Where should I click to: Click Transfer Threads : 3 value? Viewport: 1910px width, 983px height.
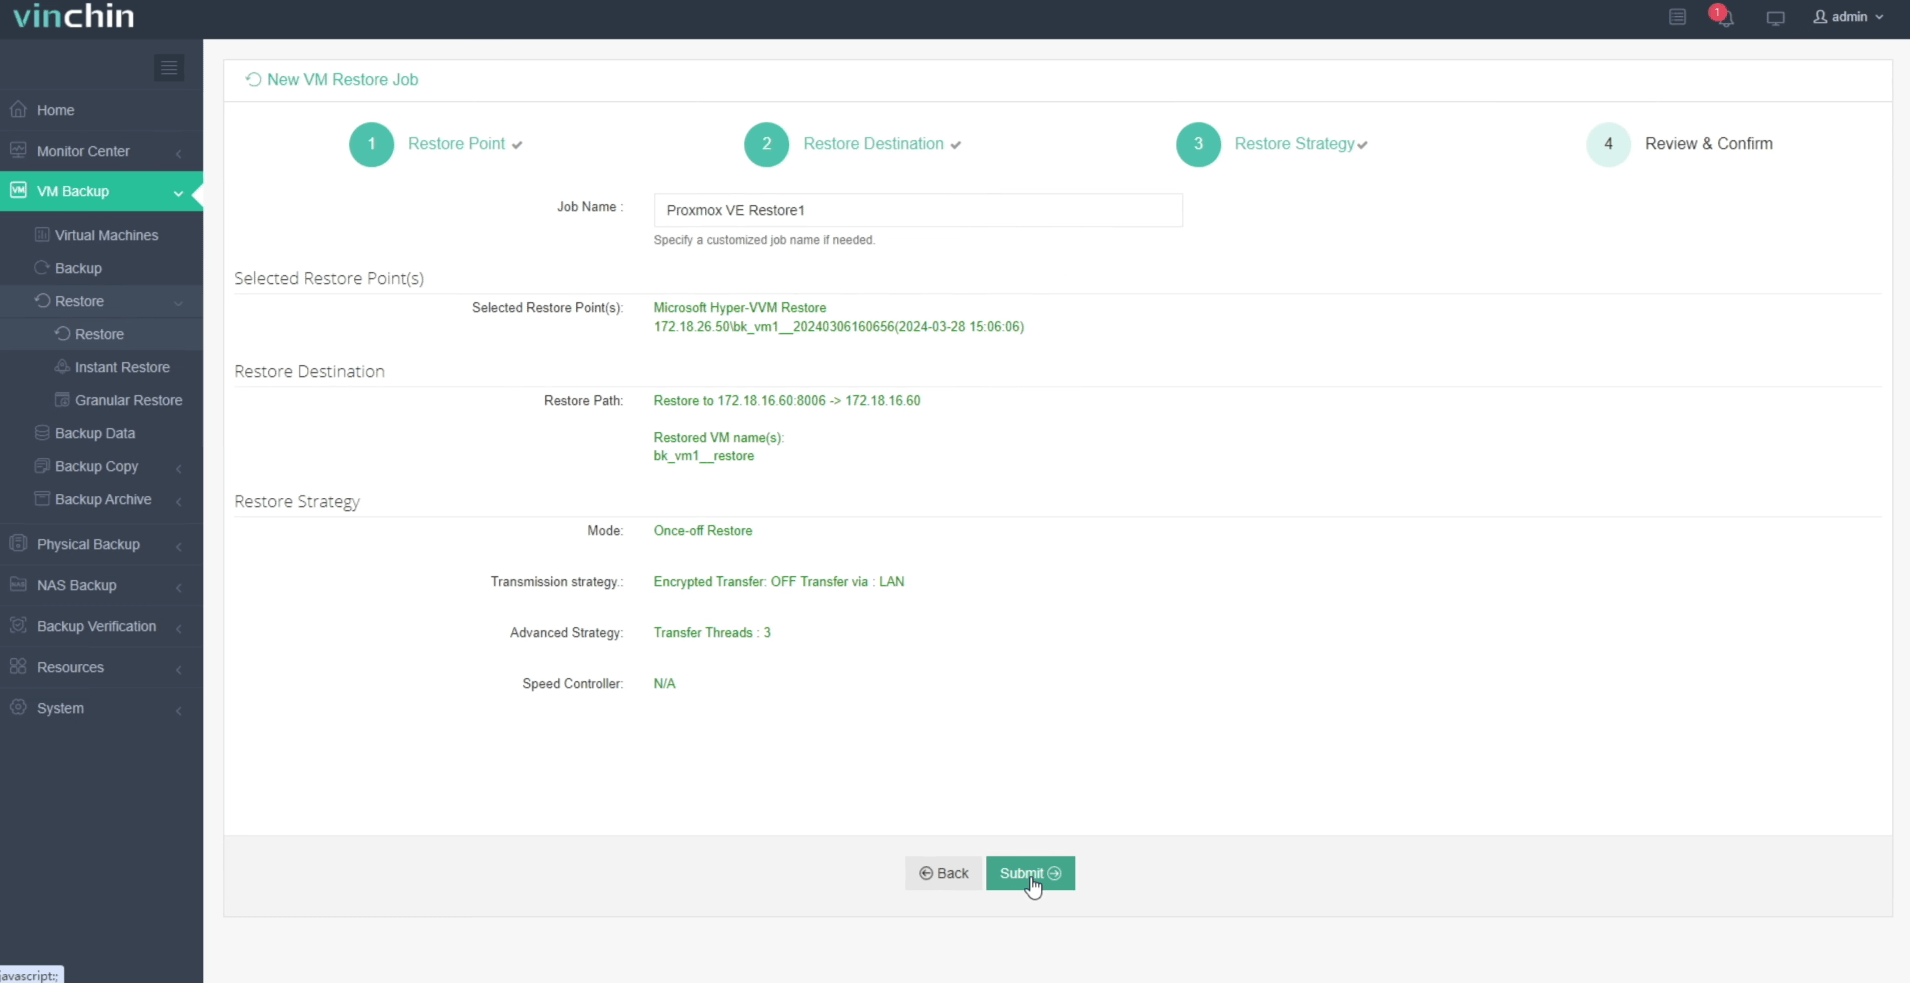click(712, 633)
